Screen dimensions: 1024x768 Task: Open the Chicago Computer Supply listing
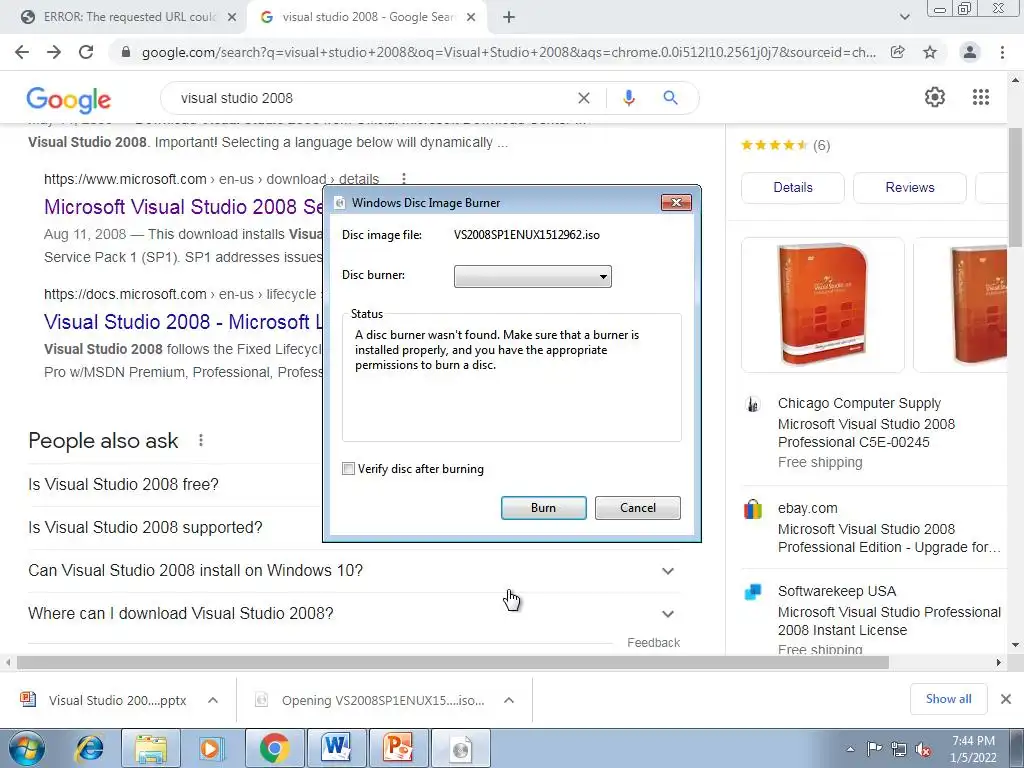(x=874, y=432)
